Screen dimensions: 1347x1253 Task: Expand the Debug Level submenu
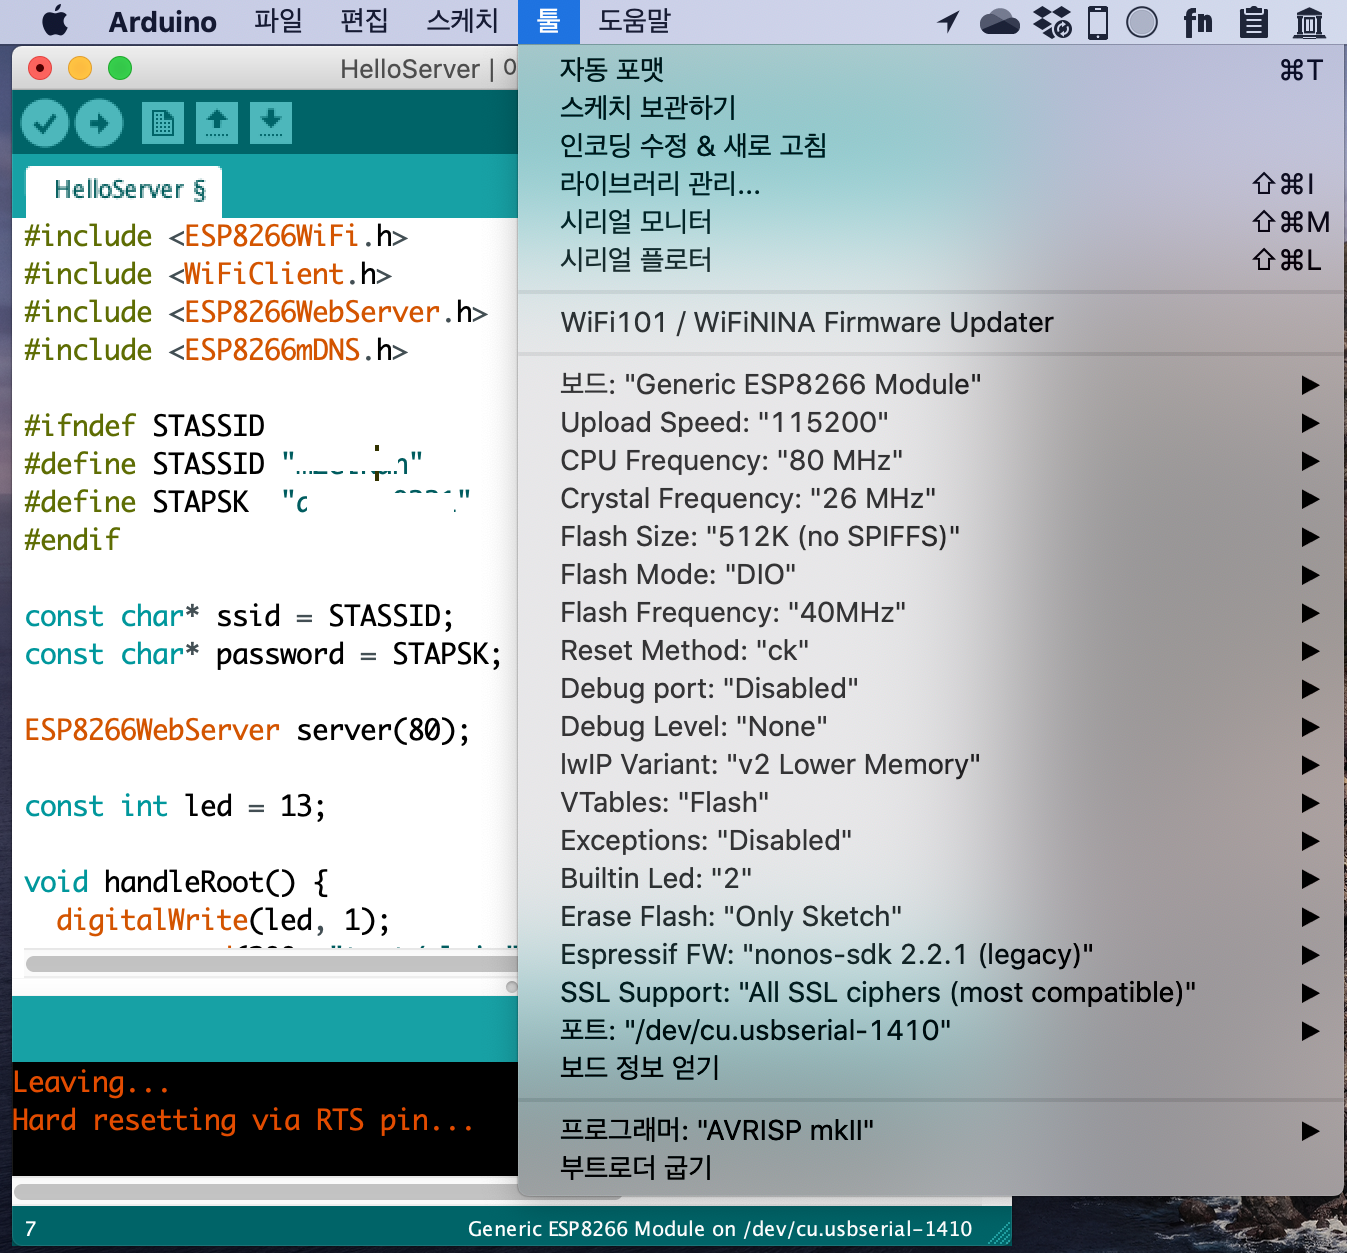point(931,727)
